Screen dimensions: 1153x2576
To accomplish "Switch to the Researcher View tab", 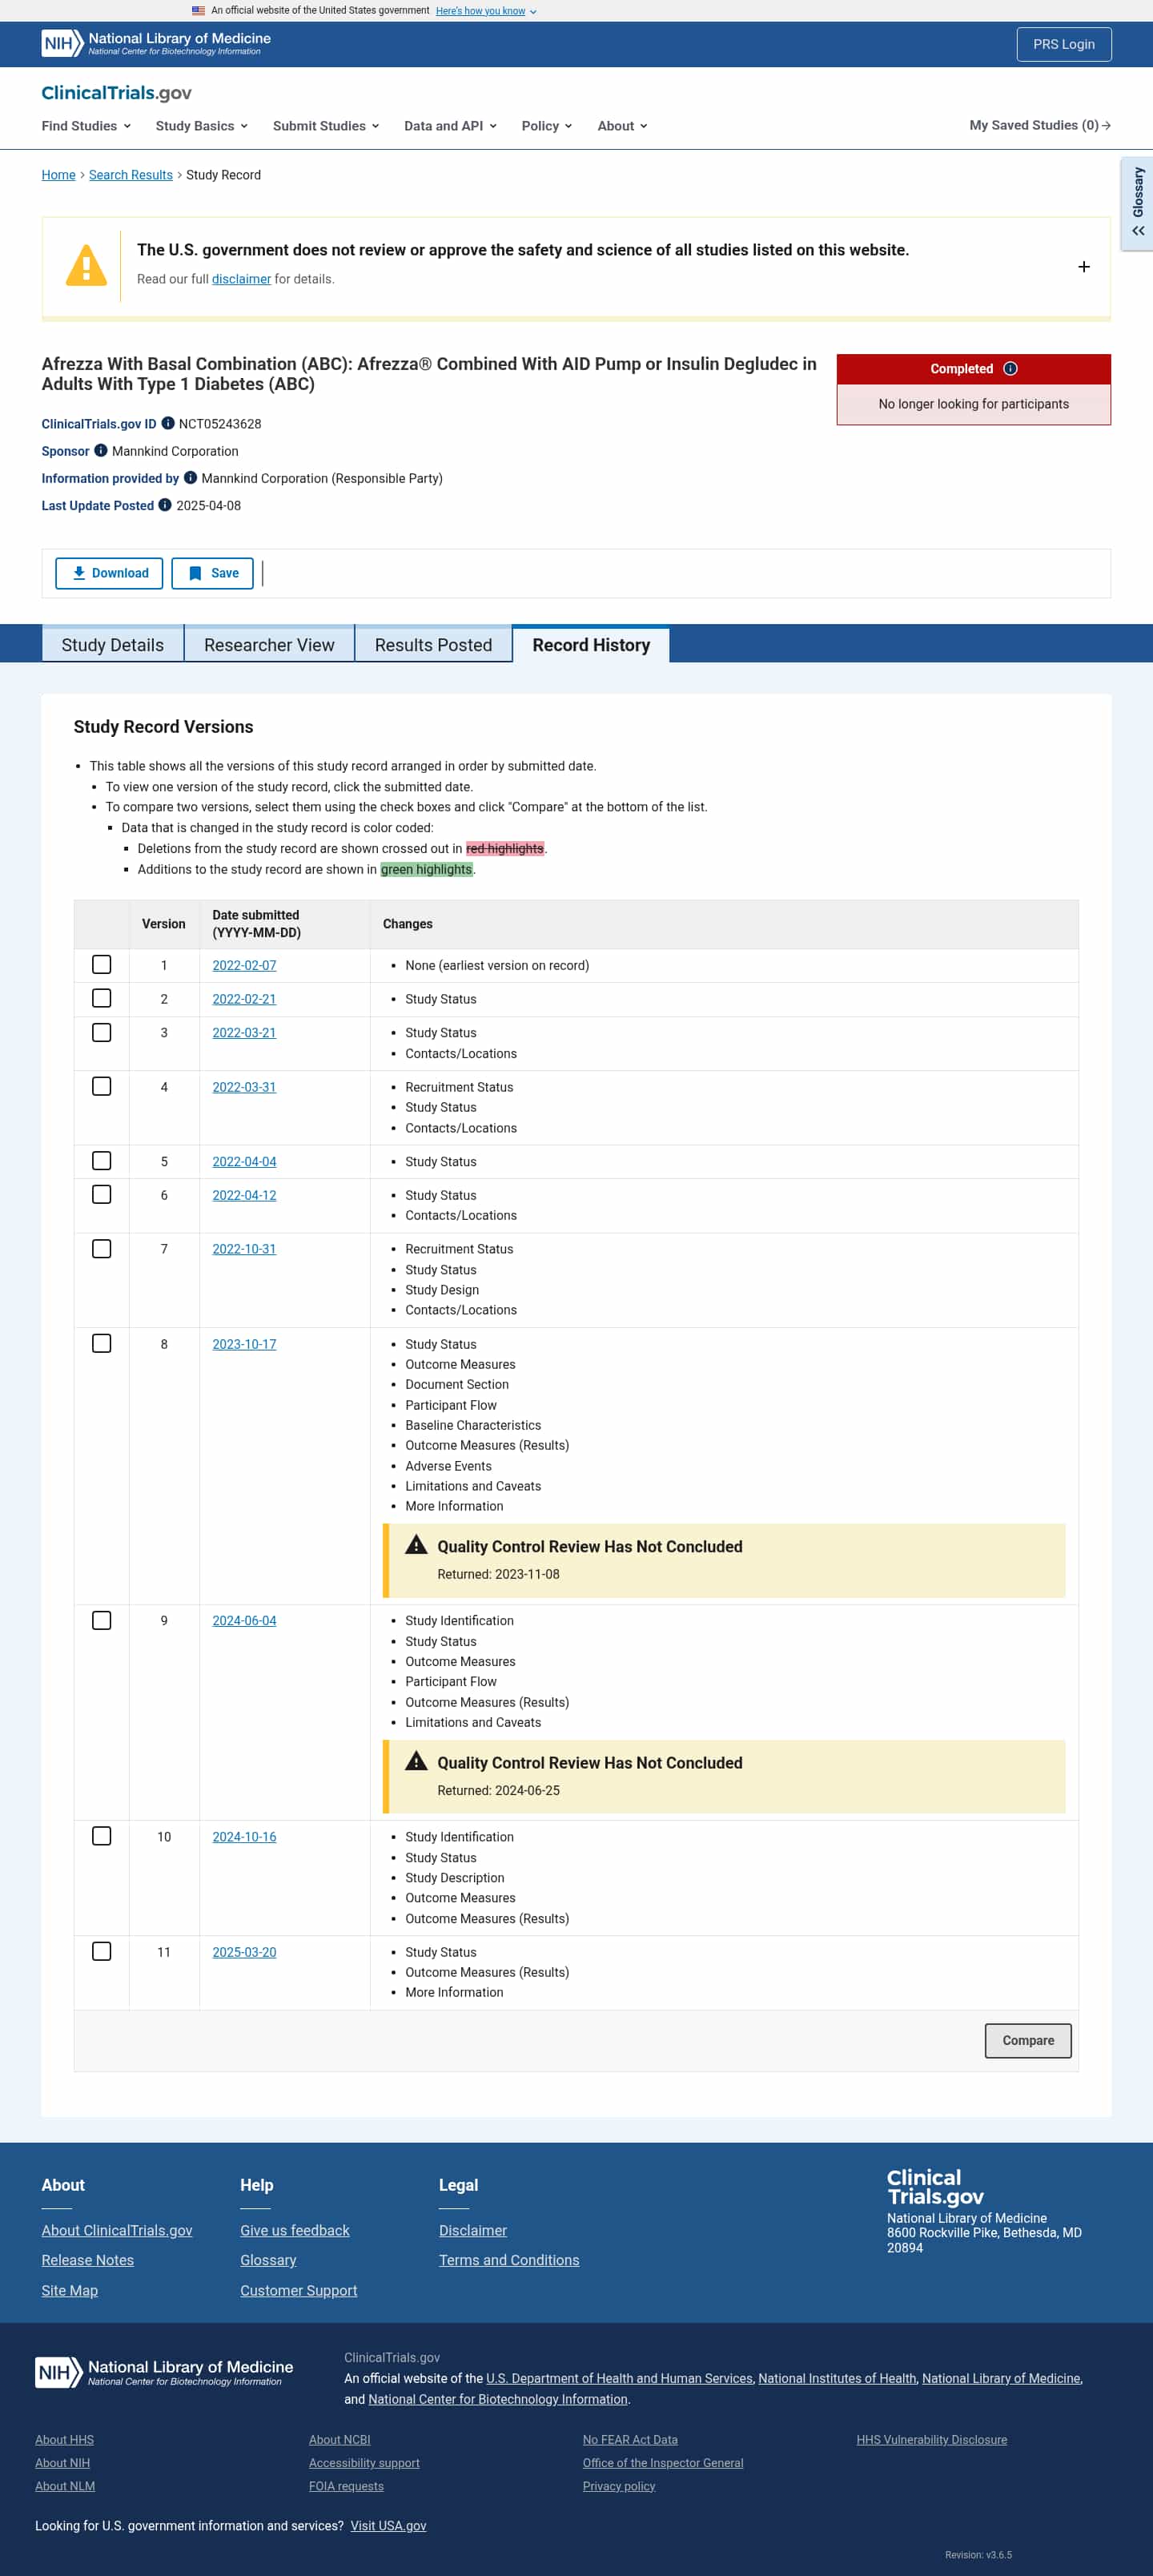I will (269, 645).
